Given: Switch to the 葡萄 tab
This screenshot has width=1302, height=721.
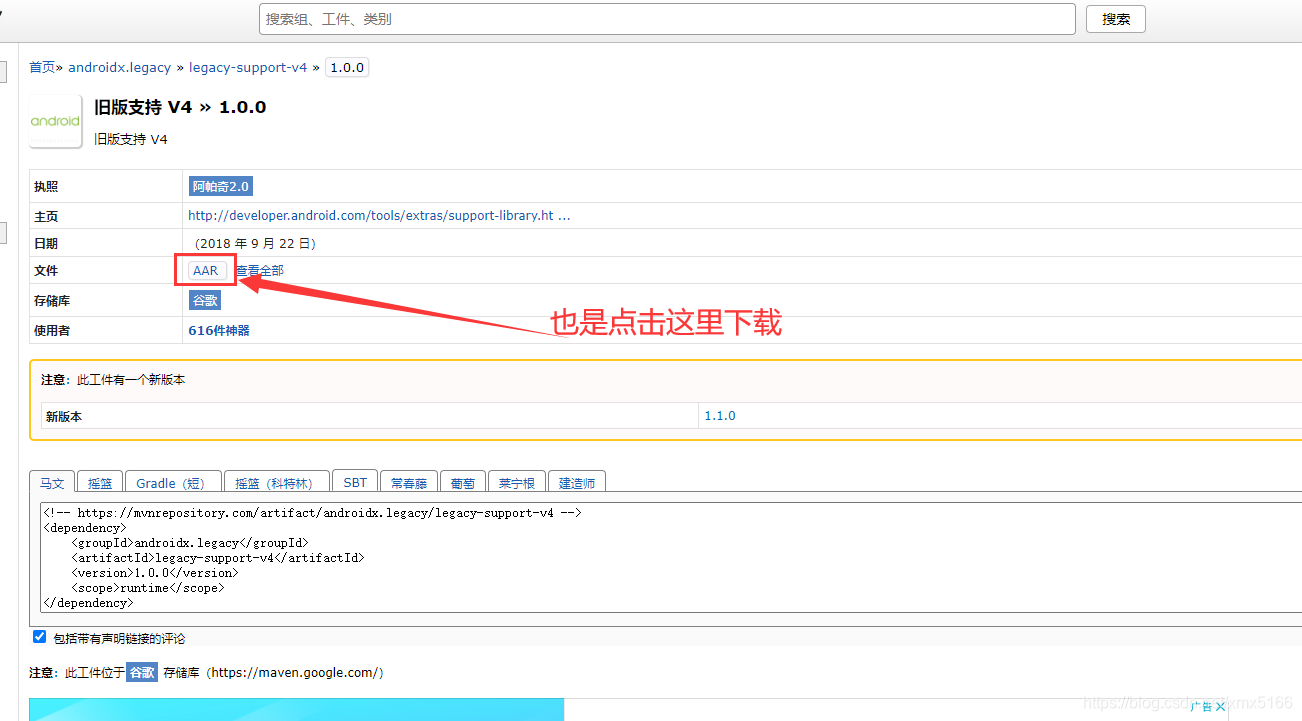Looking at the screenshot, I should [462, 482].
